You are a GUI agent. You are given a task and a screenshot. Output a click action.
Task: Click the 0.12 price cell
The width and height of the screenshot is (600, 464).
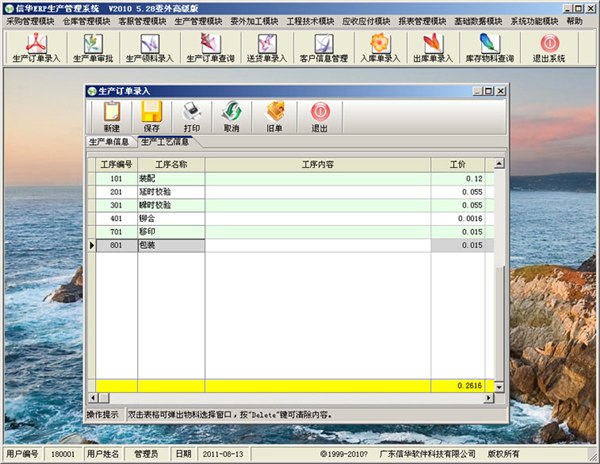[458, 179]
